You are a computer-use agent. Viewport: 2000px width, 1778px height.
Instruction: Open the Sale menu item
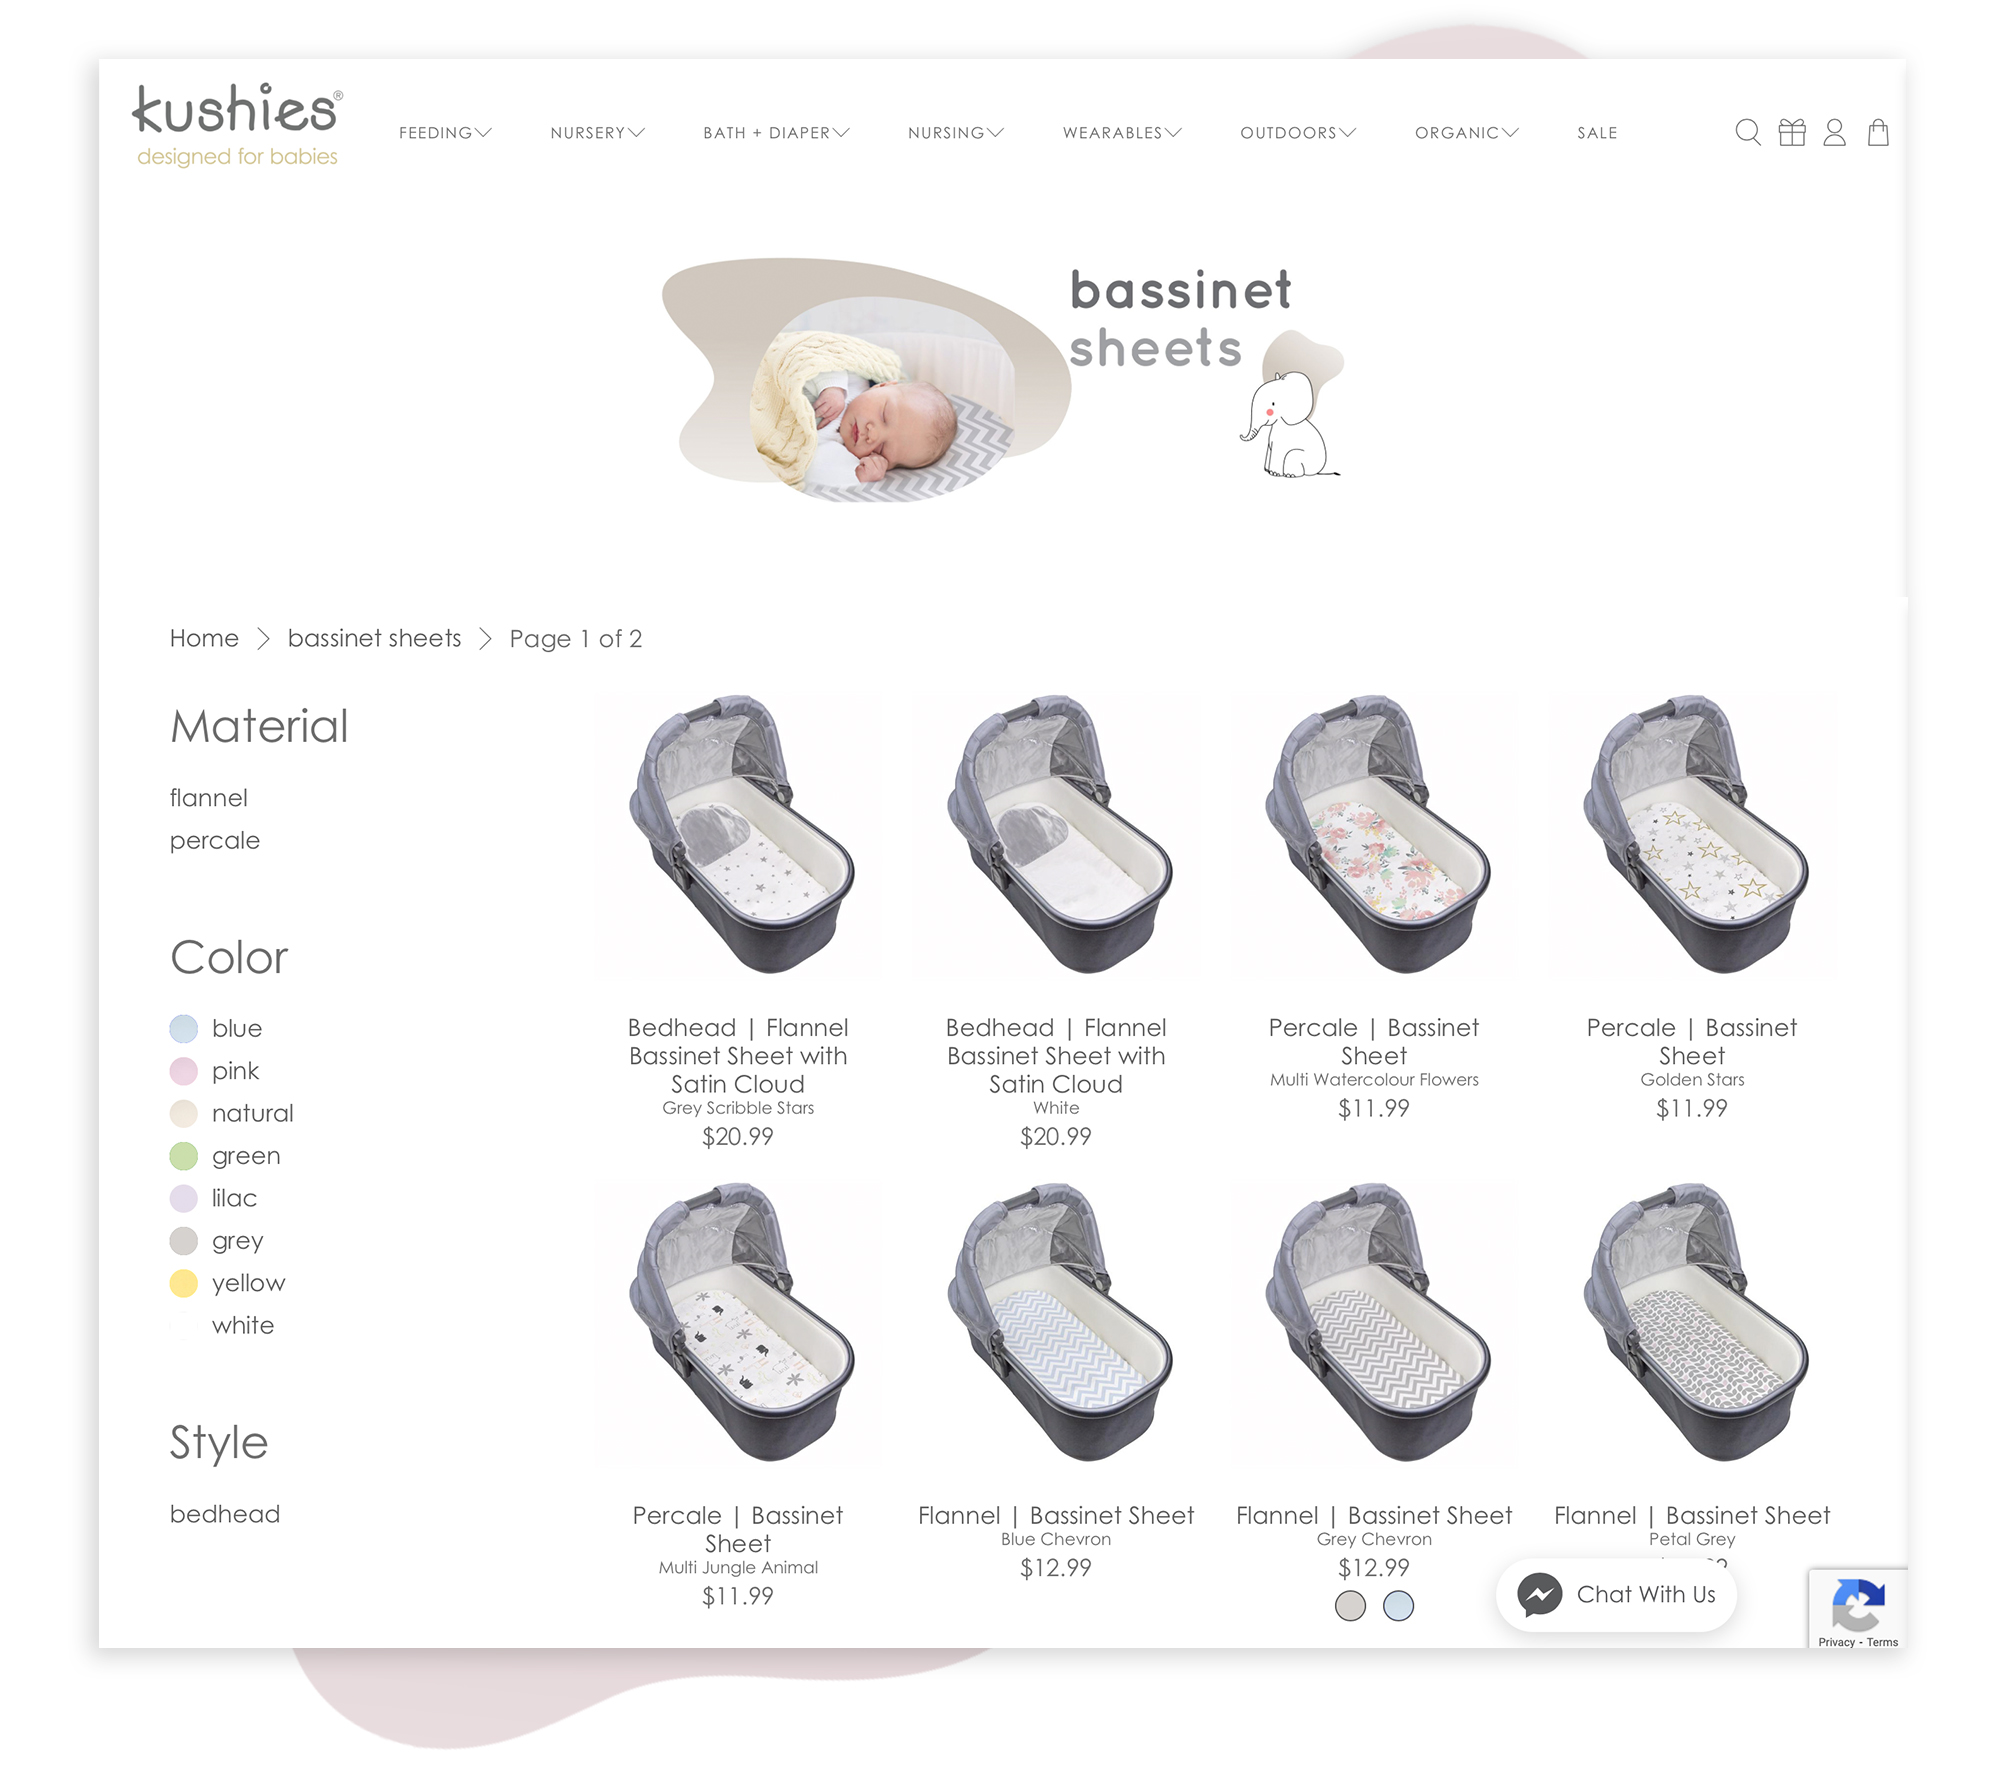[1597, 133]
